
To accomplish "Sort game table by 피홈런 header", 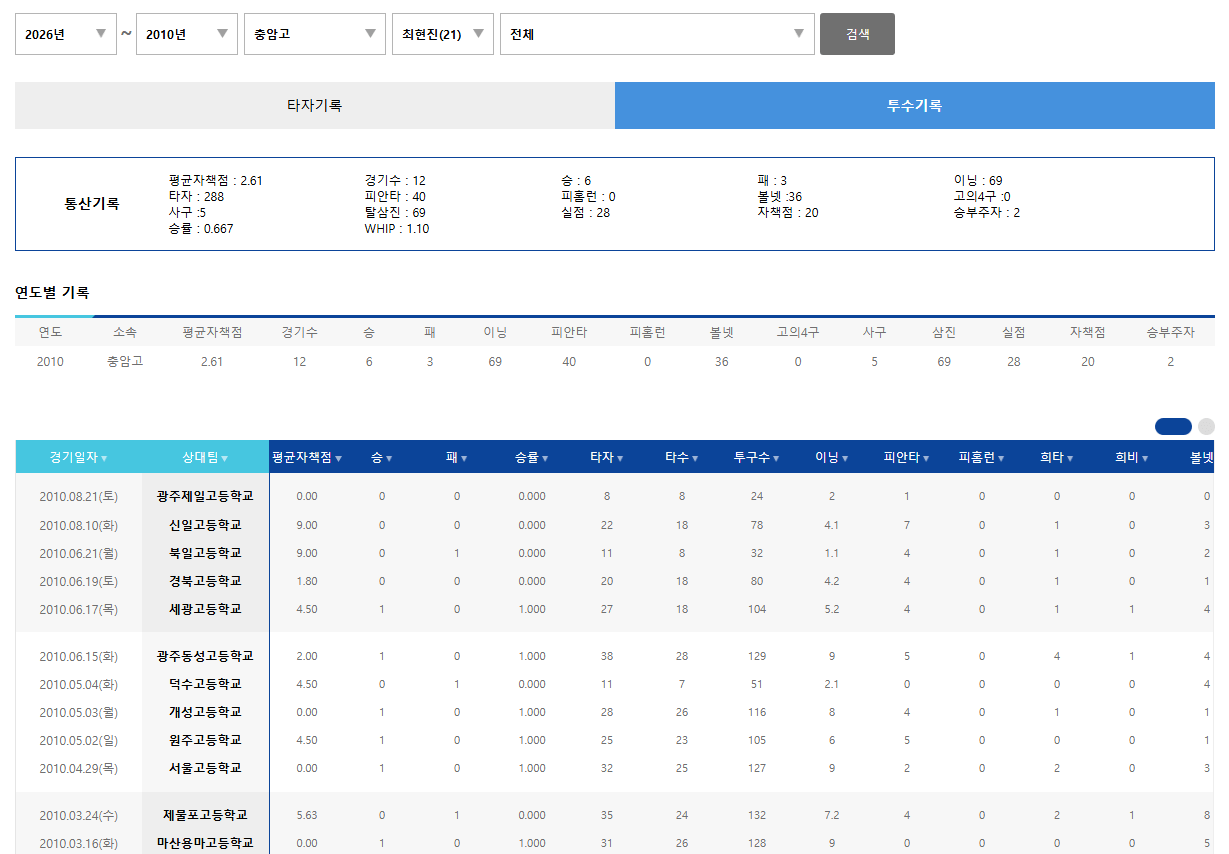I will (x=982, y=457).
